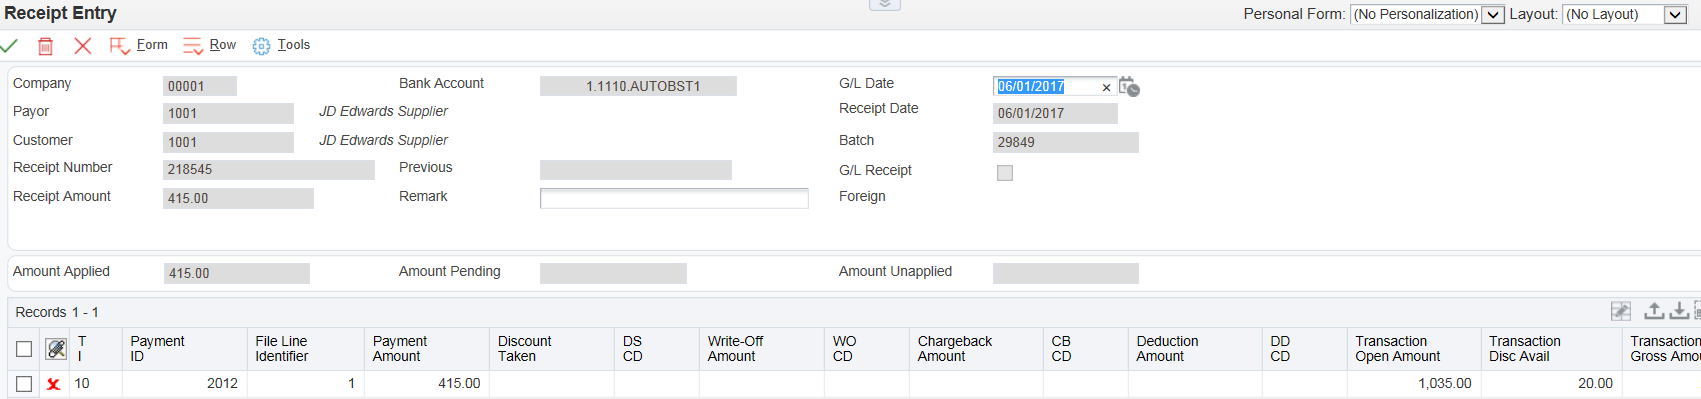Click the grid import download arrow icon
The width and height of the screenshot is (1701, 399).
point(1679,312)
